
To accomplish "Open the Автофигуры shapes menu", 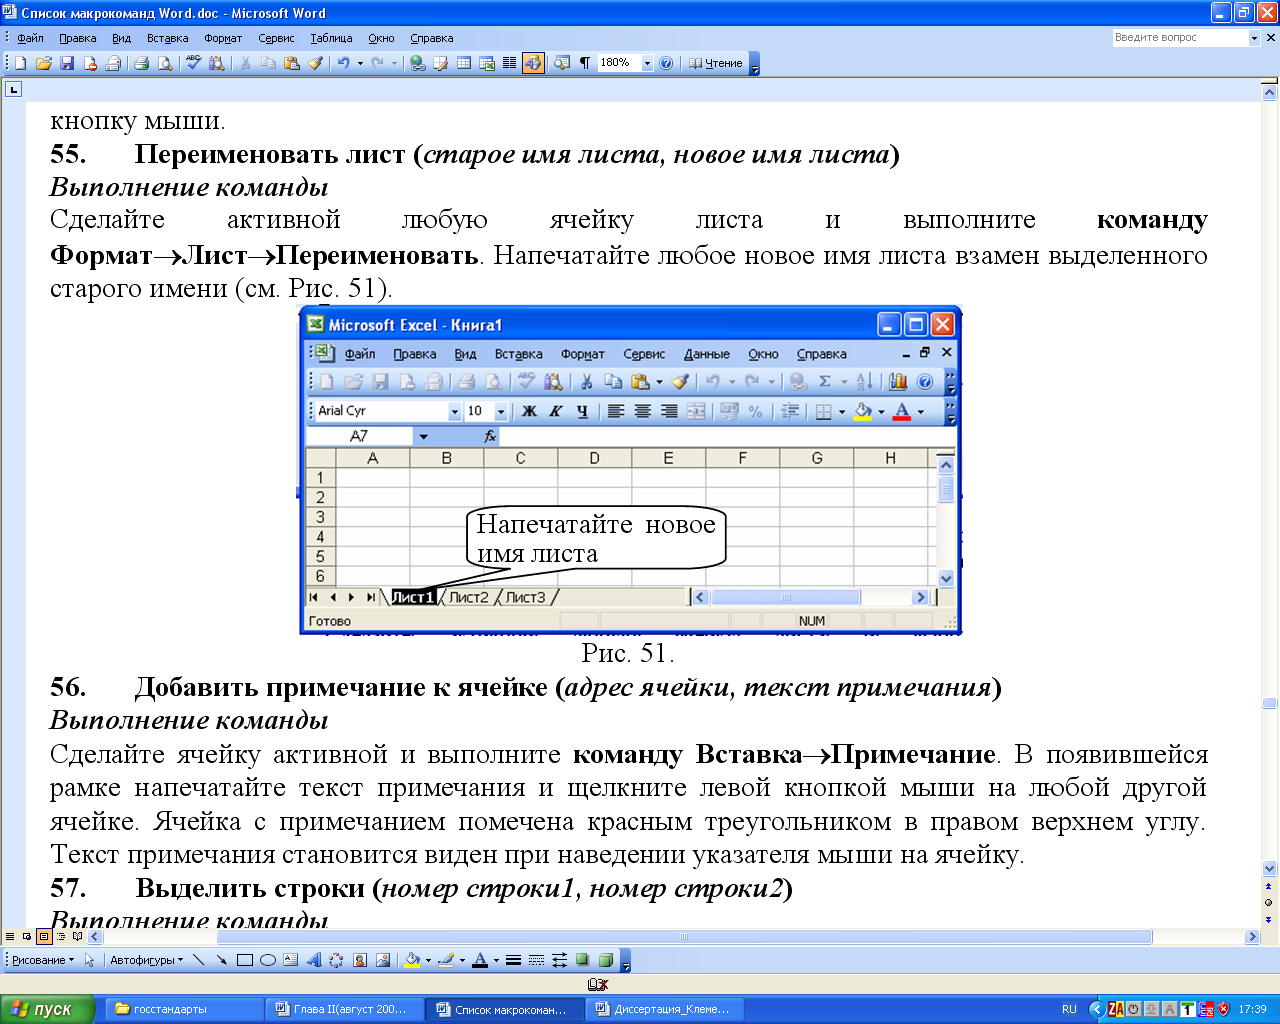I will click(x=147, y=960).
